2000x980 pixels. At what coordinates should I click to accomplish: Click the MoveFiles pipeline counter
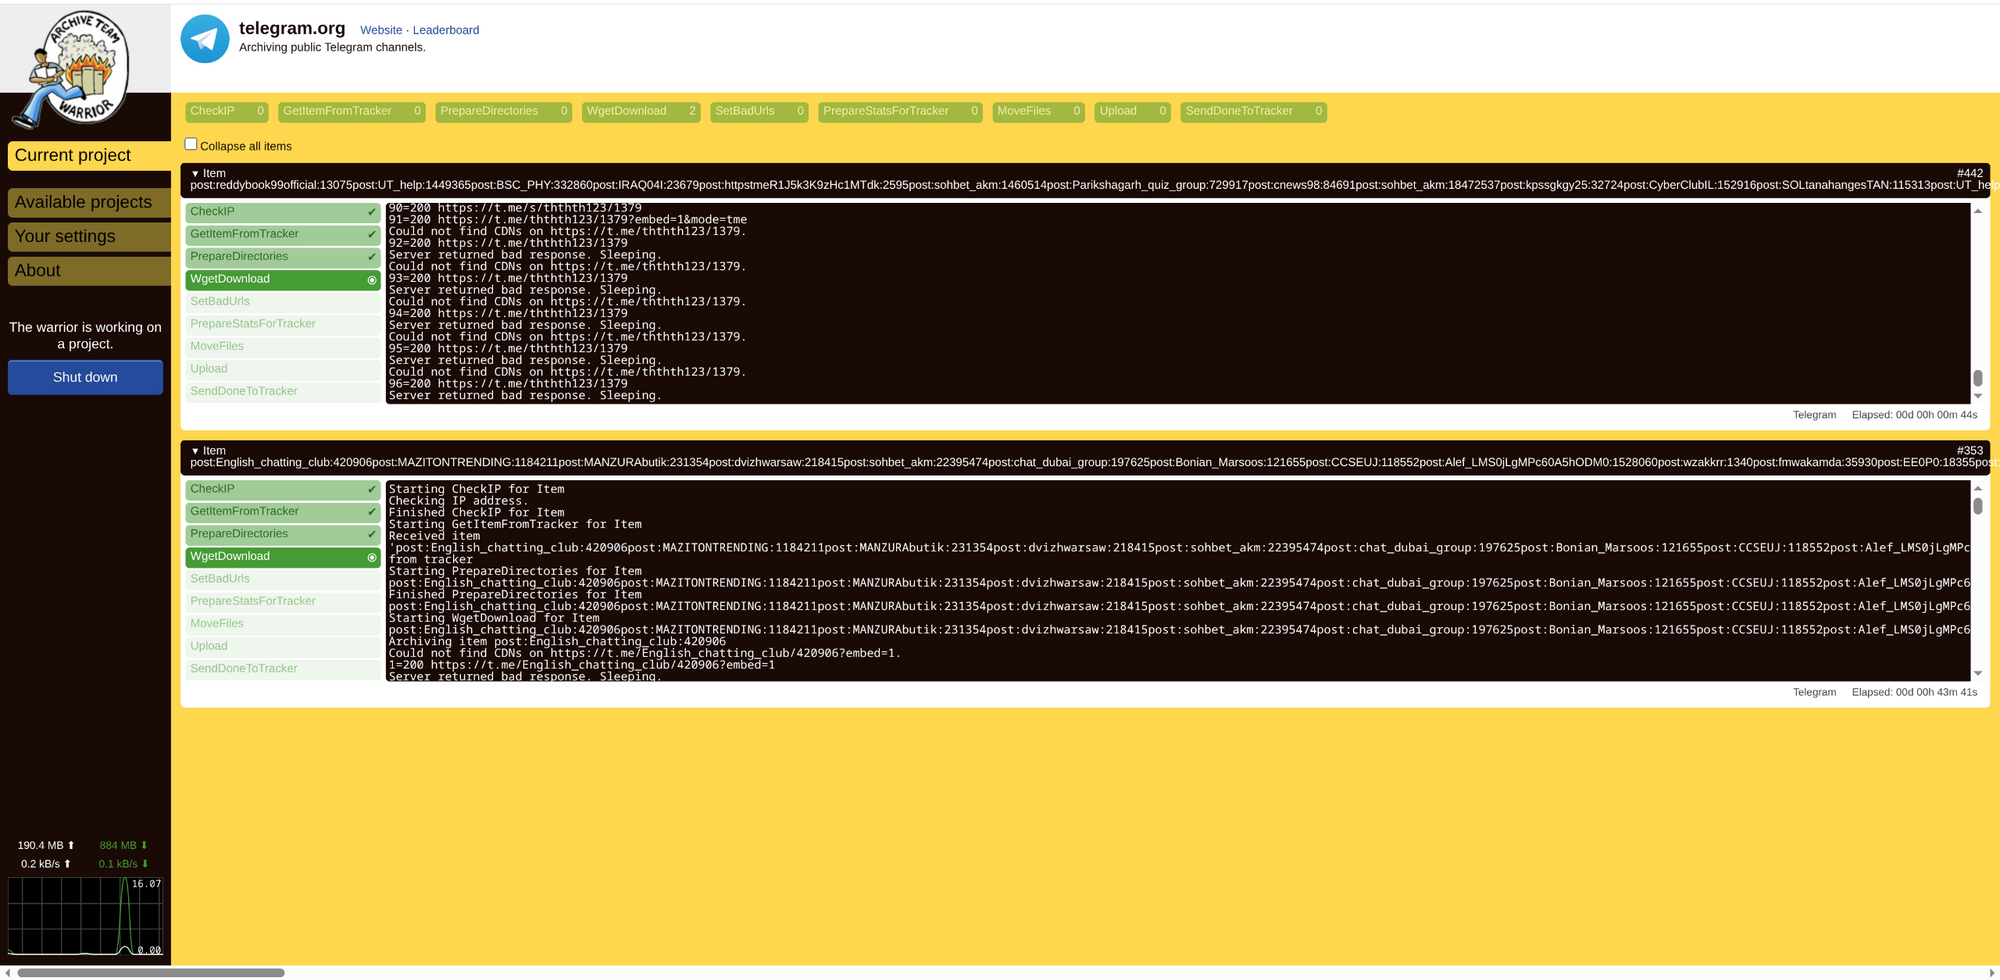[1038, 112]
